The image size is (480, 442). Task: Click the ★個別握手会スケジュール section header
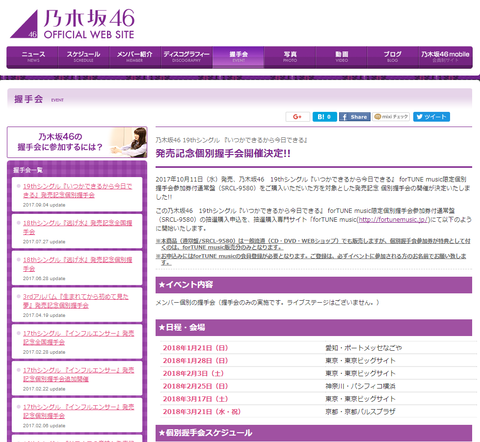pyautogui.click(x=314, y=433)
